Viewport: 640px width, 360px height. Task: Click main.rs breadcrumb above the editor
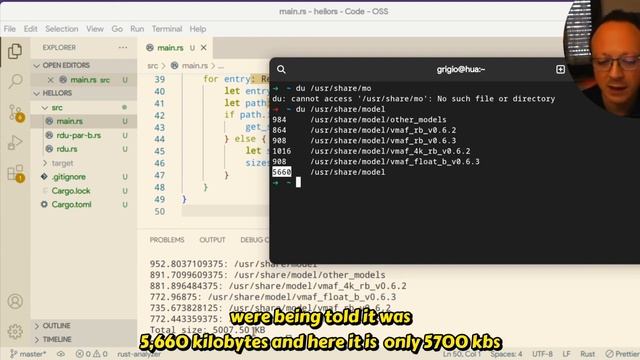tap(195, 66)
